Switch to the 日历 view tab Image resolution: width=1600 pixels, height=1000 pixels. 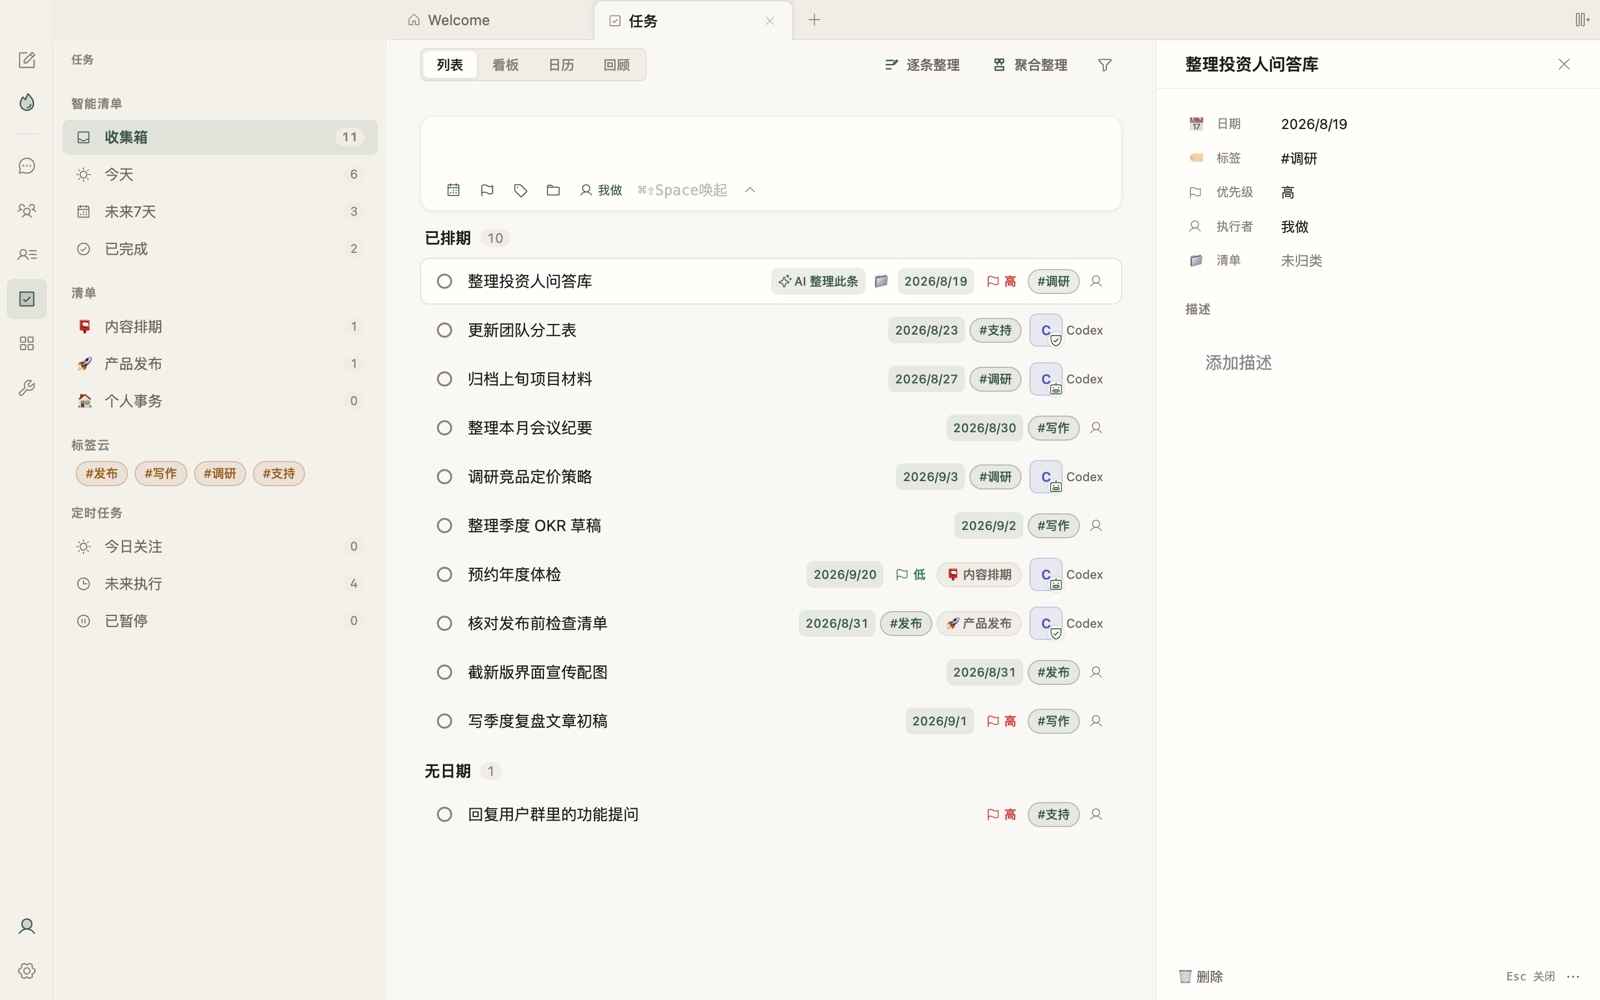point(561,65)
